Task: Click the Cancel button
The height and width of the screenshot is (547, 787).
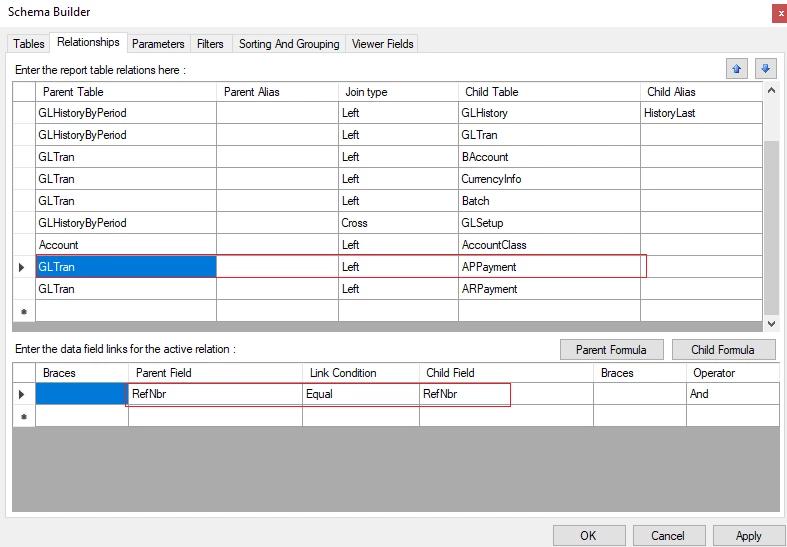Action: pos(668,535)
